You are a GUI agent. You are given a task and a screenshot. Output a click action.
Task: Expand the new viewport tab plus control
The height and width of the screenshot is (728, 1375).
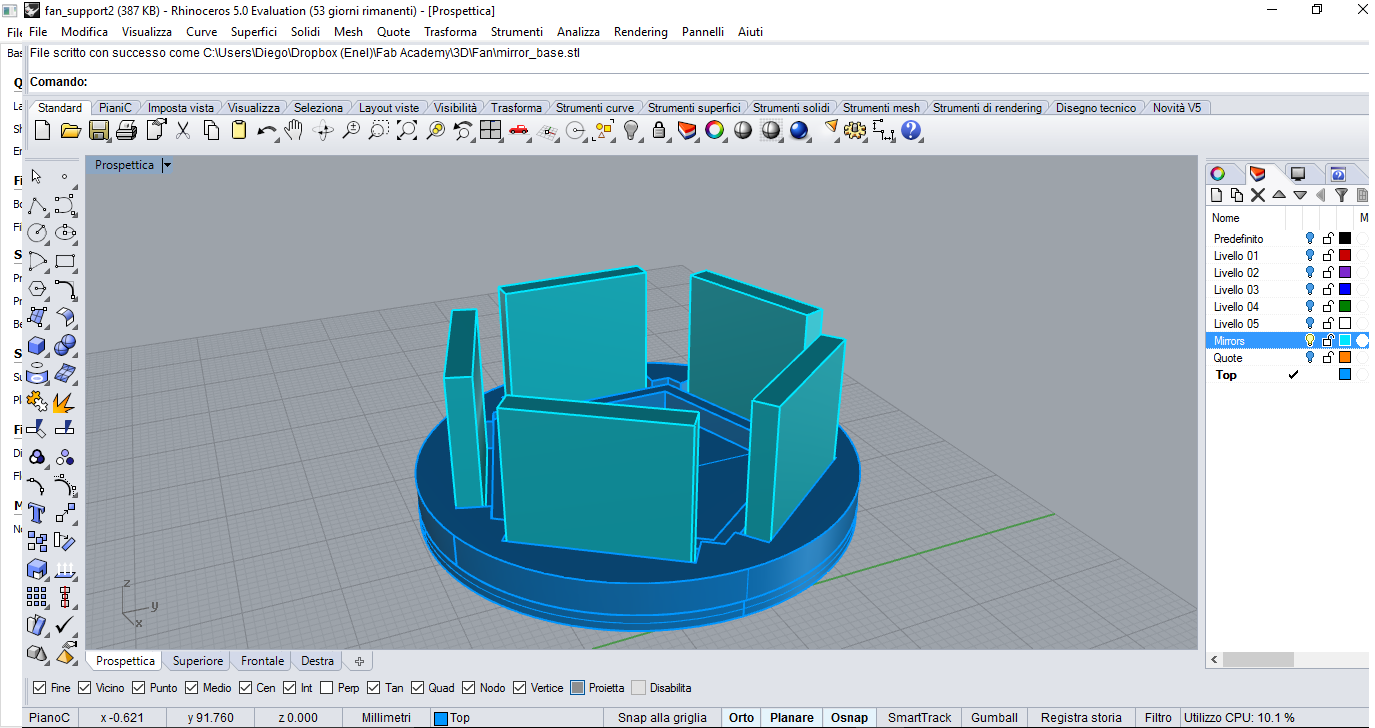357,661
